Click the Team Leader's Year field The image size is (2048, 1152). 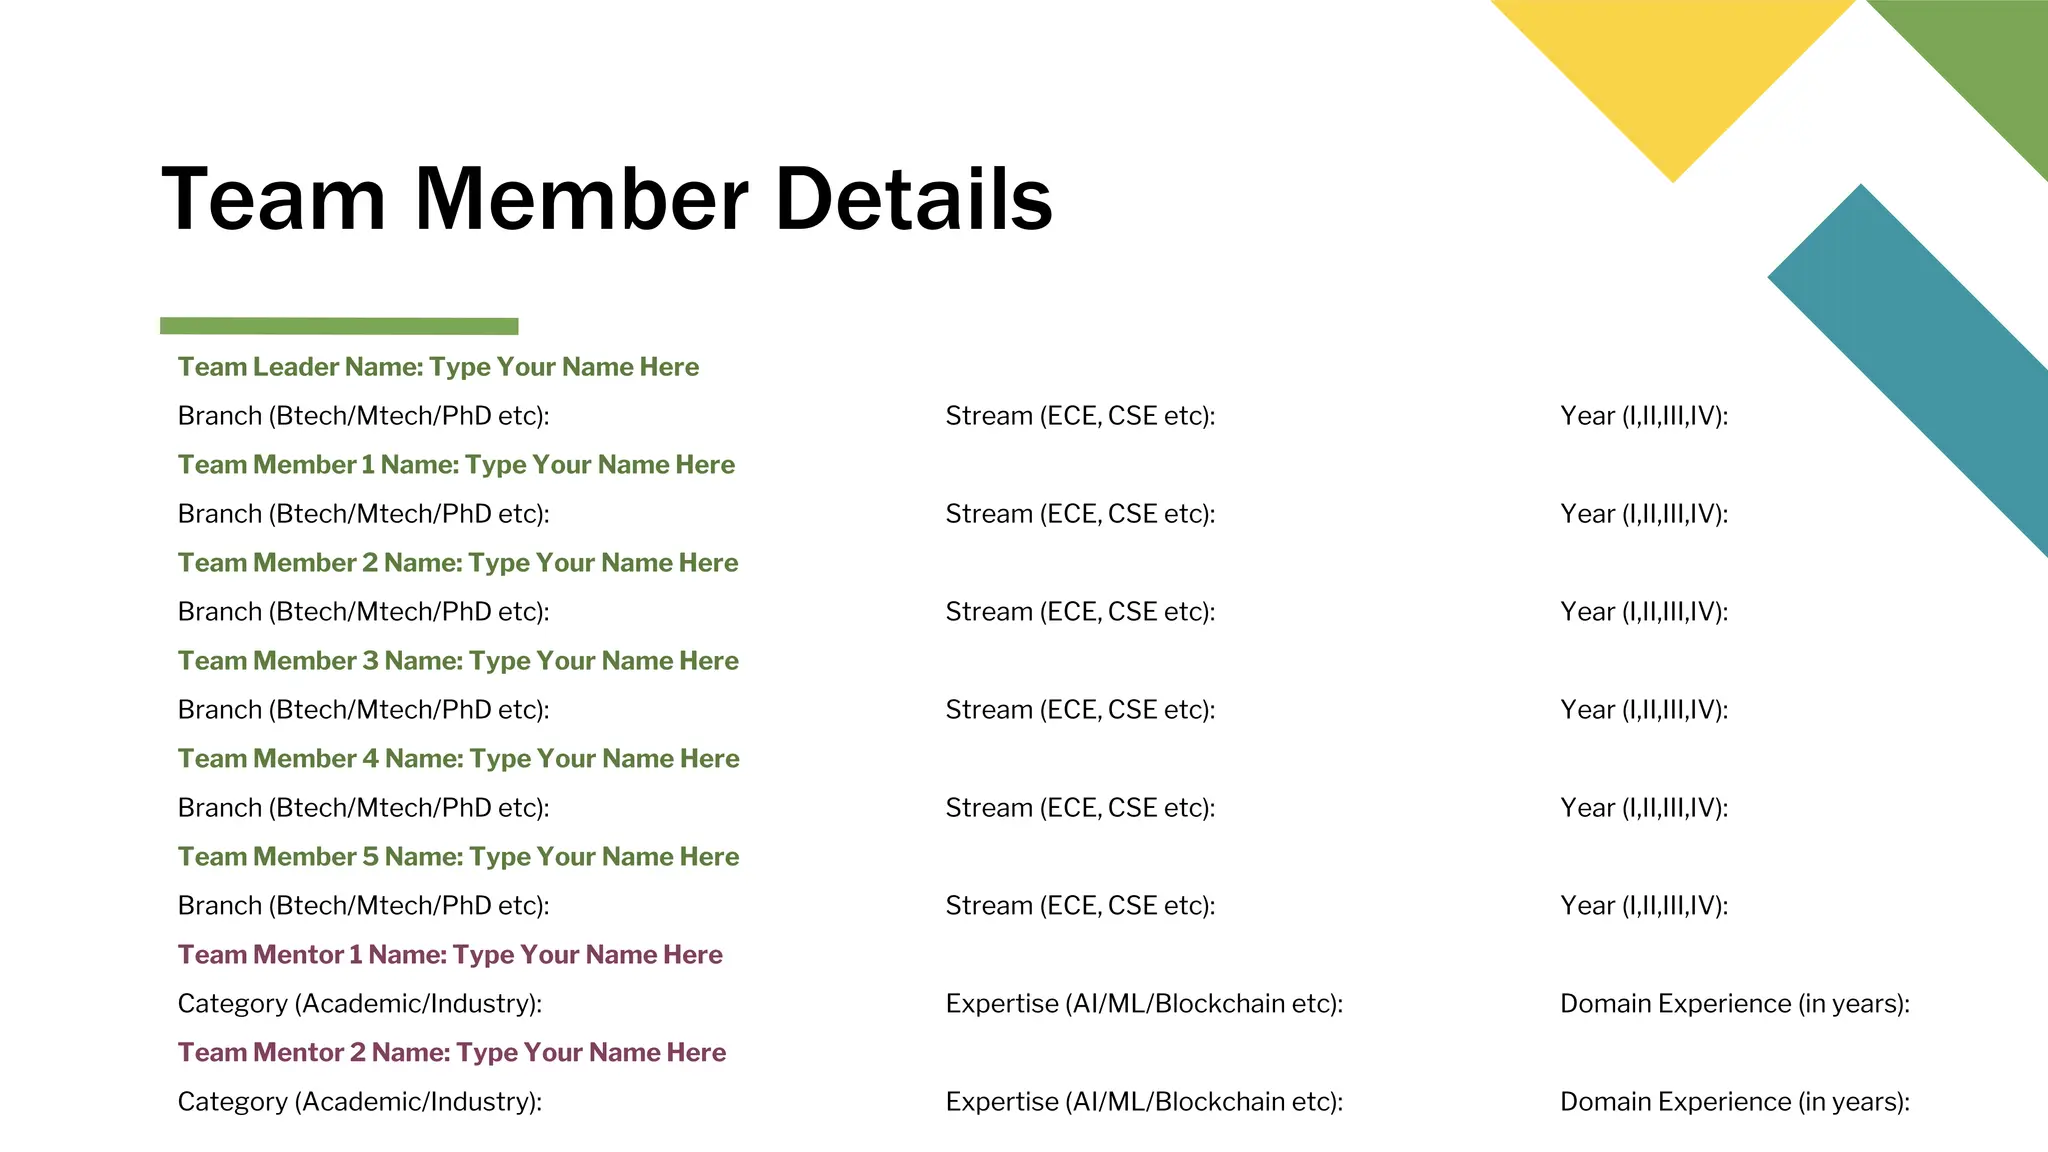(x=1644, y=416)
